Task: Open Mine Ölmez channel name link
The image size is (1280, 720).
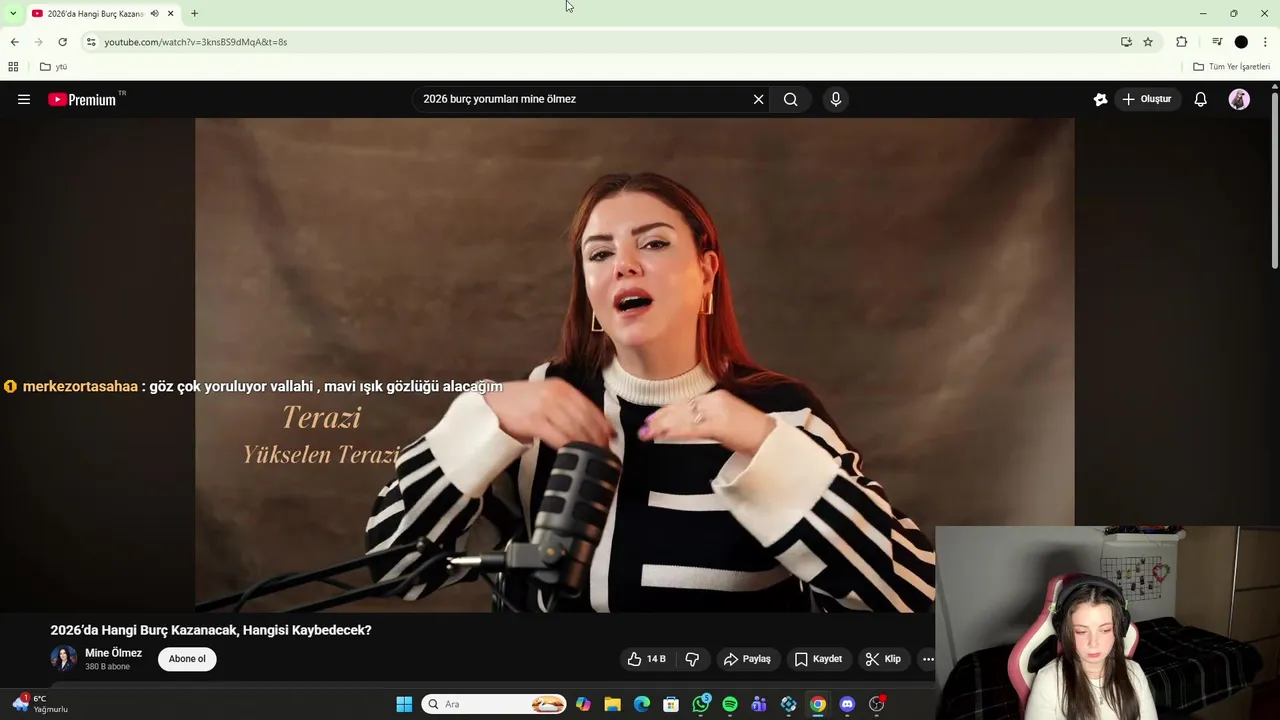Action: [x=113, y=653]
